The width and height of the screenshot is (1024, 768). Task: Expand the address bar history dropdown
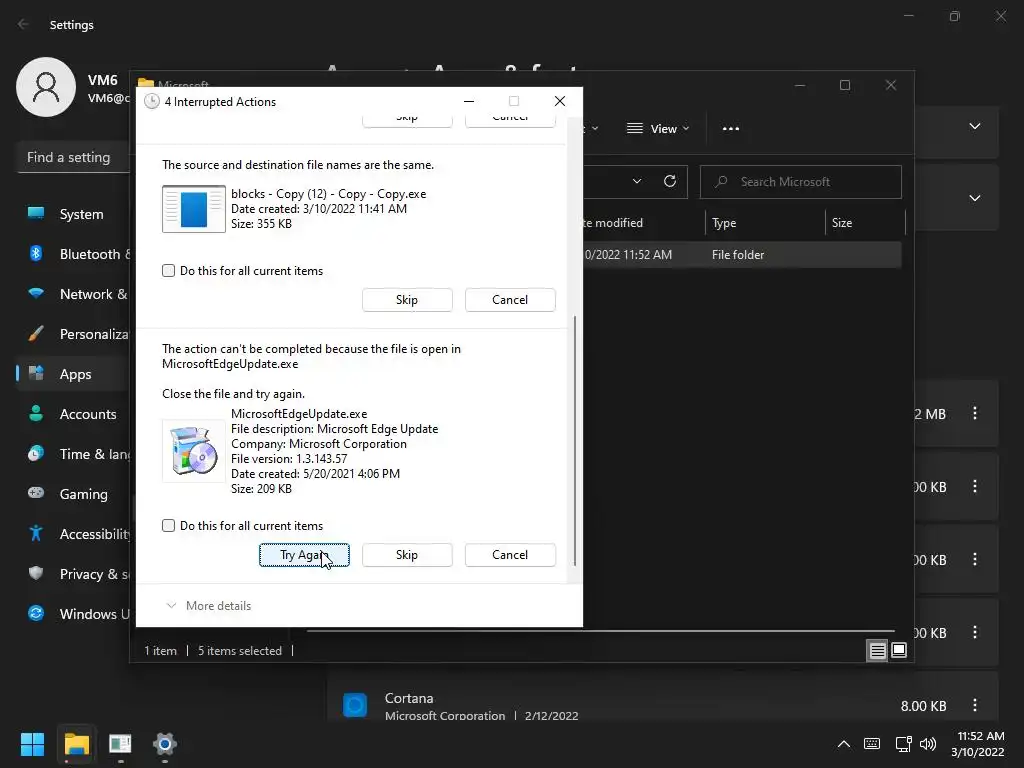[x=637, y=182]
